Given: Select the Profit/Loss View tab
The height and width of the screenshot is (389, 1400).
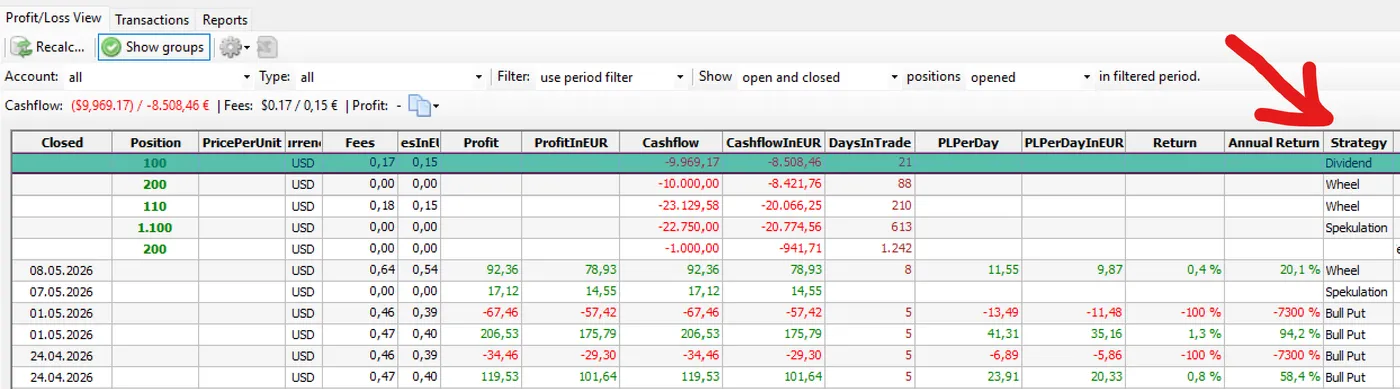Looking at the screenshot, I should pos(54,18).
